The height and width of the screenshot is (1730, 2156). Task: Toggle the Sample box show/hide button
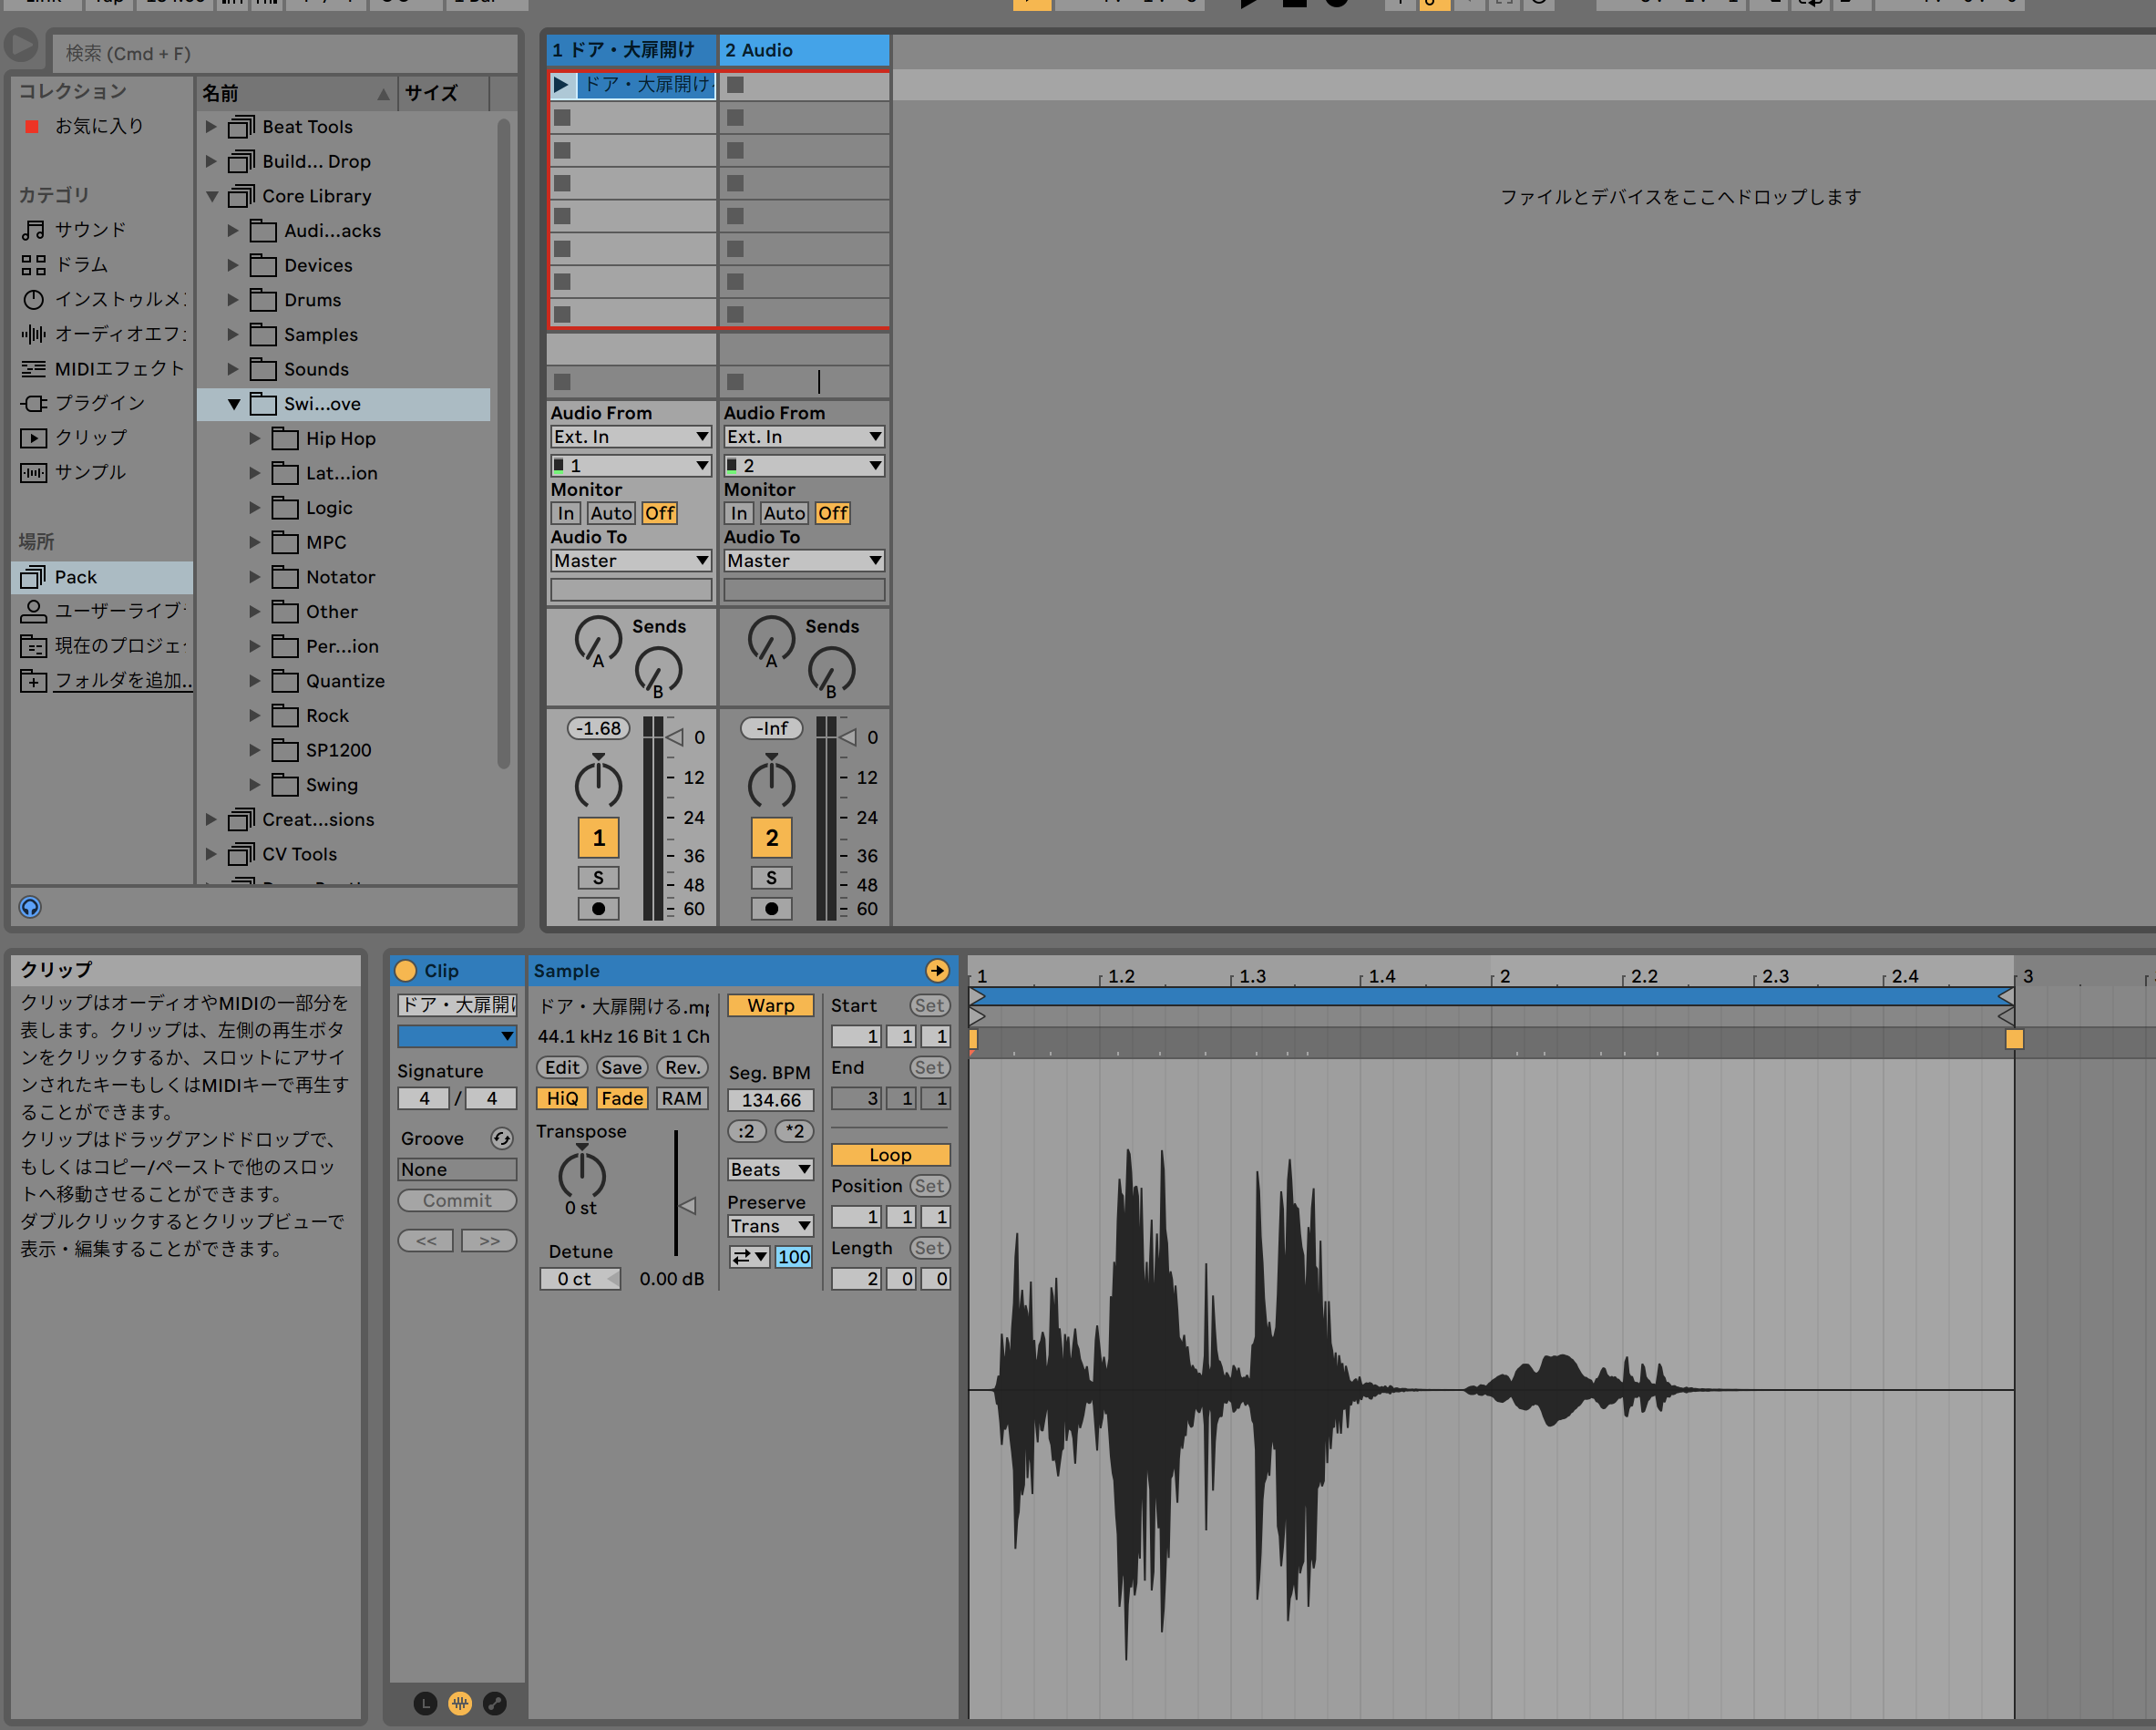[x=460, y=1703]
